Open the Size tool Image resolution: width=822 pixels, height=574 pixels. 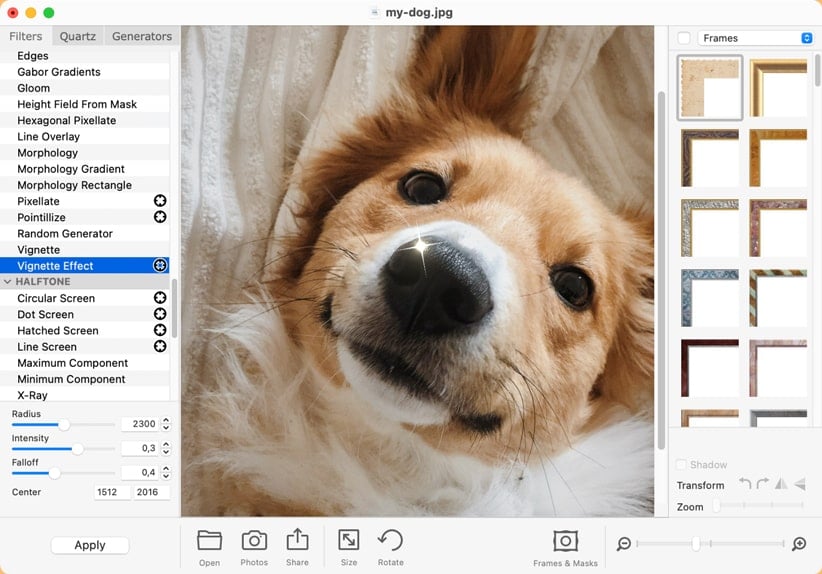(348, 541)
